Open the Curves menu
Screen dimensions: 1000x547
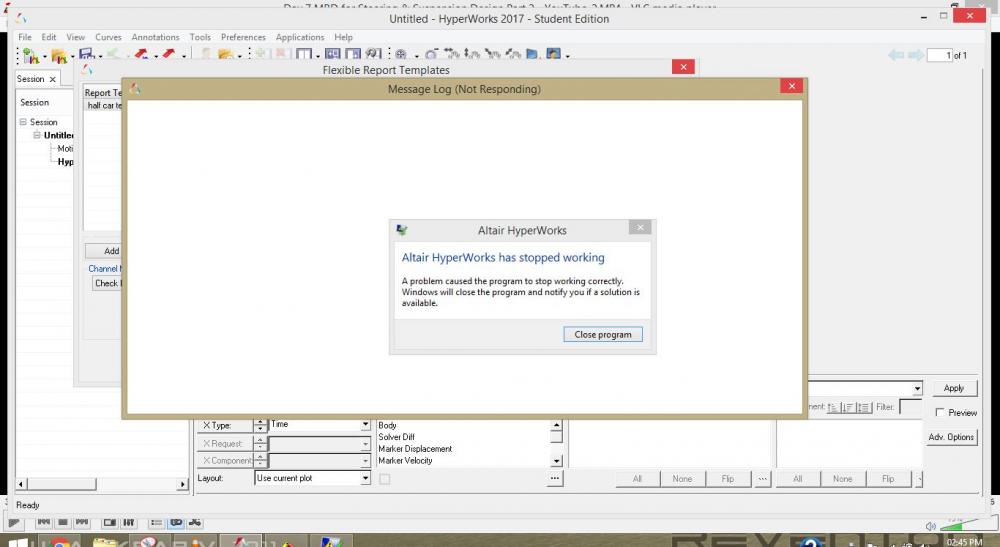tap(108, 37)
